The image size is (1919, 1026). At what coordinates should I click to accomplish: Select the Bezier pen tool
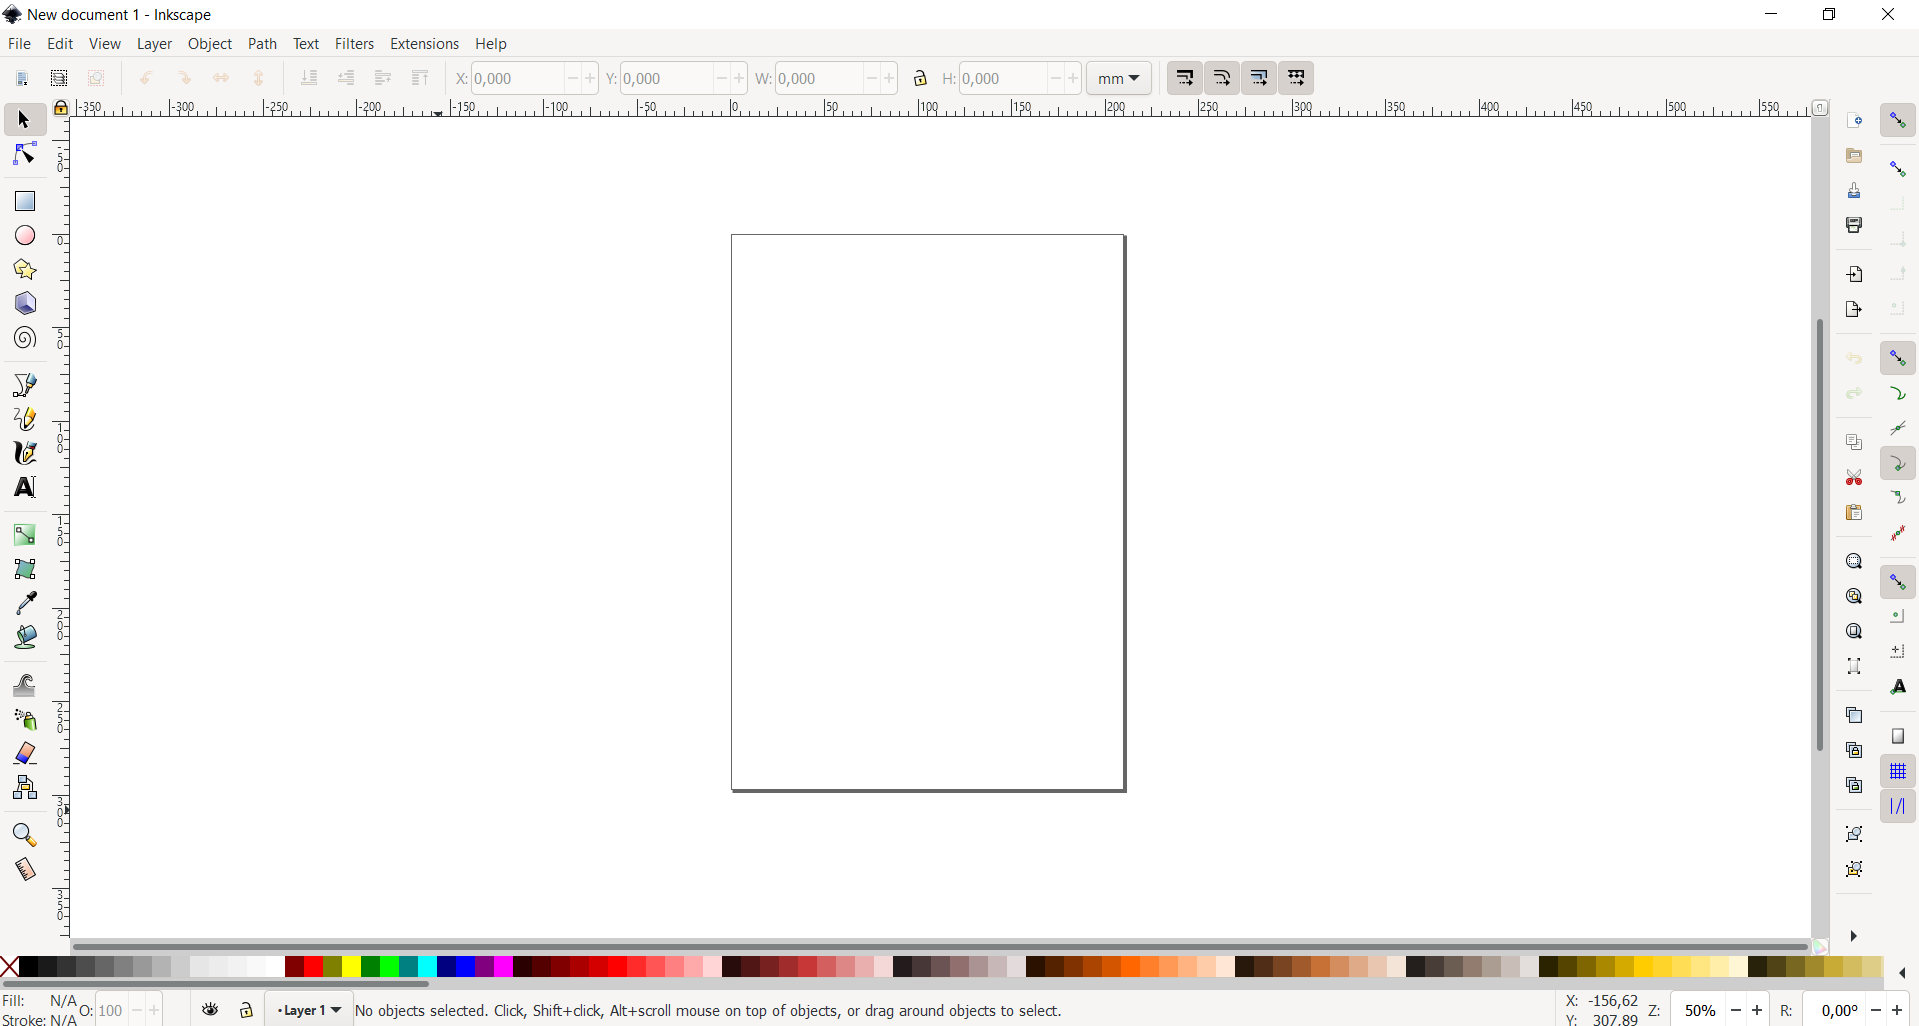click(x=25, y=385)
